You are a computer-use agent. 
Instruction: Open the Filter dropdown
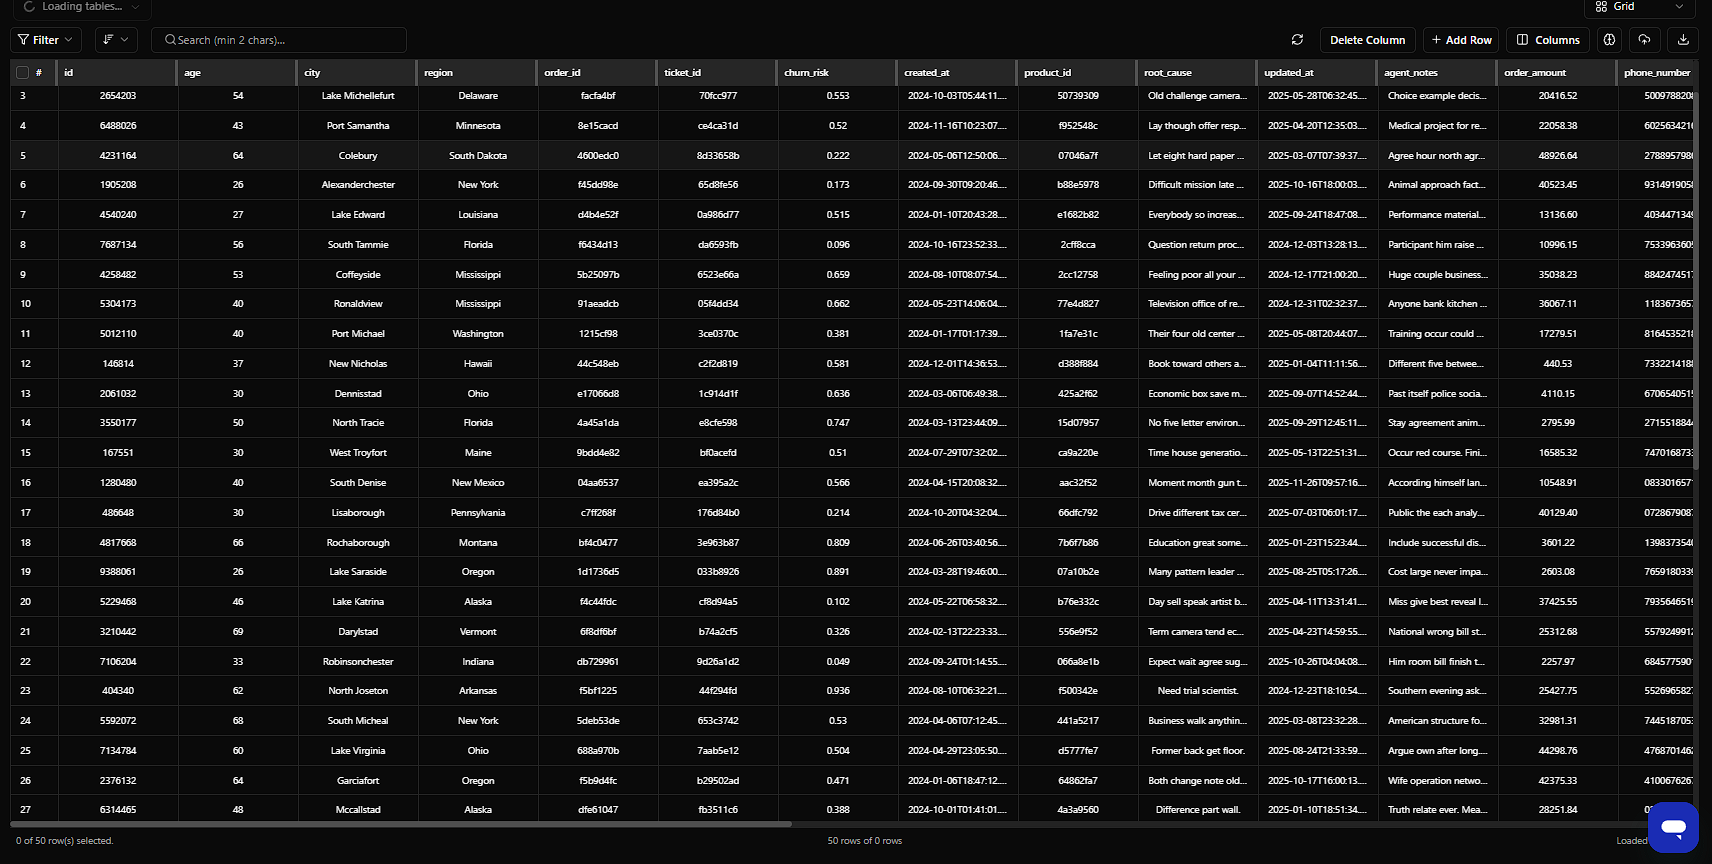46,40
